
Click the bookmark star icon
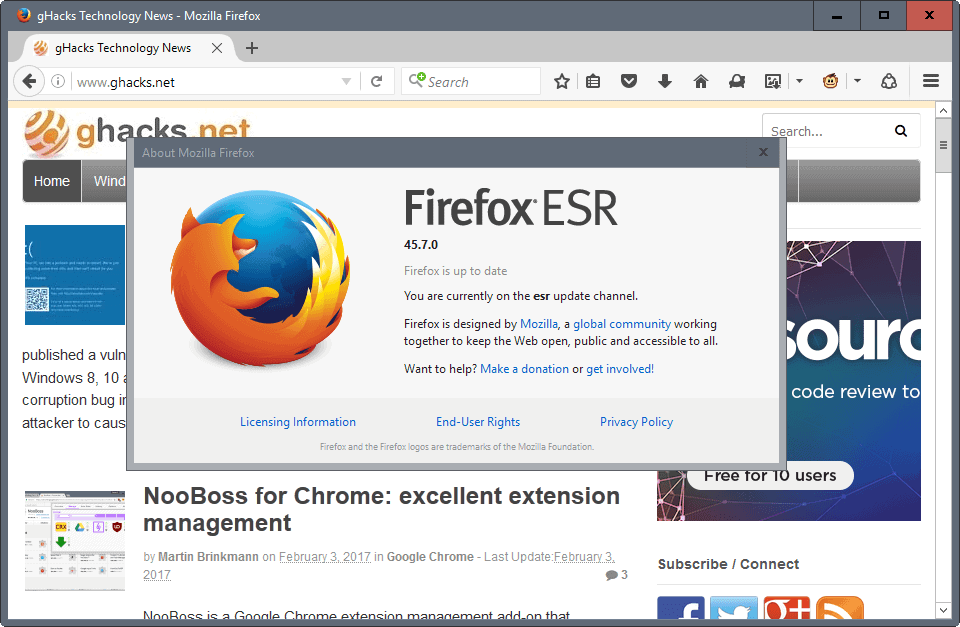click(x=562, y=82)
